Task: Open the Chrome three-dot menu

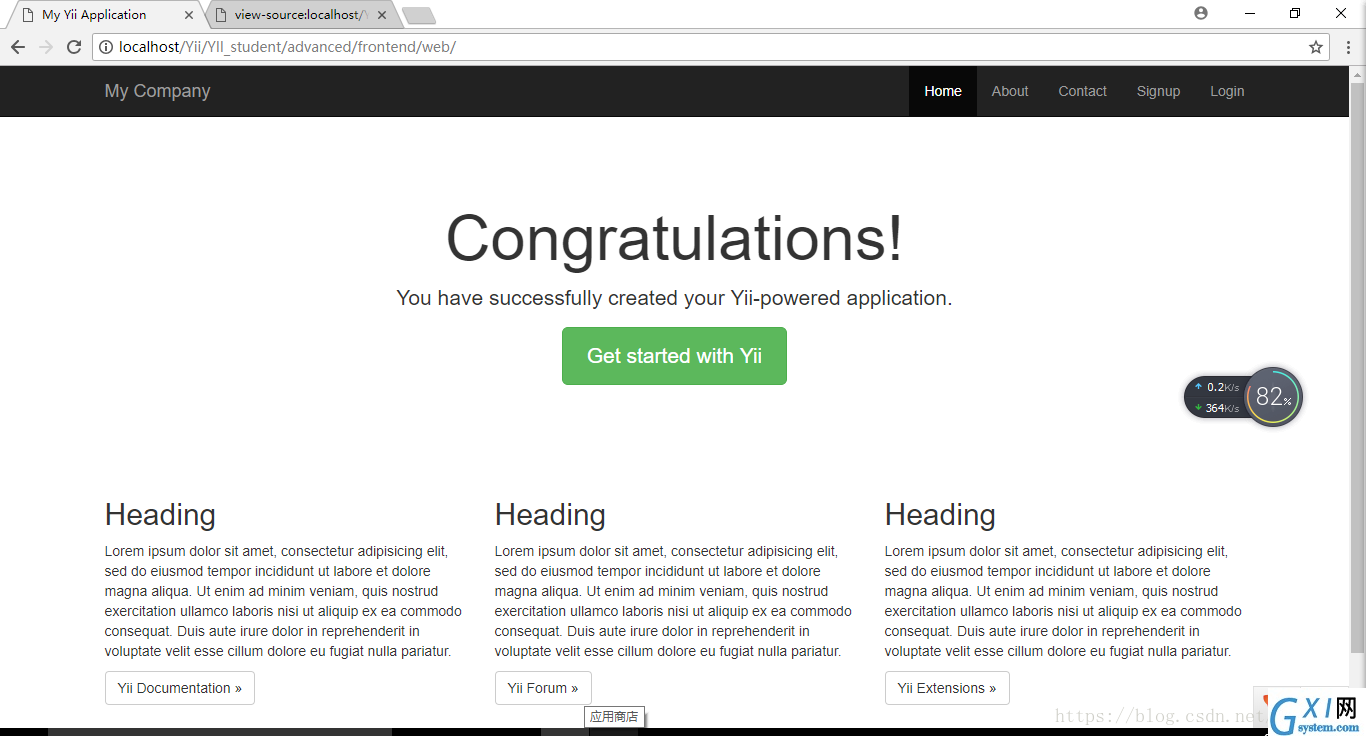Action: [x=1348, y=47]
